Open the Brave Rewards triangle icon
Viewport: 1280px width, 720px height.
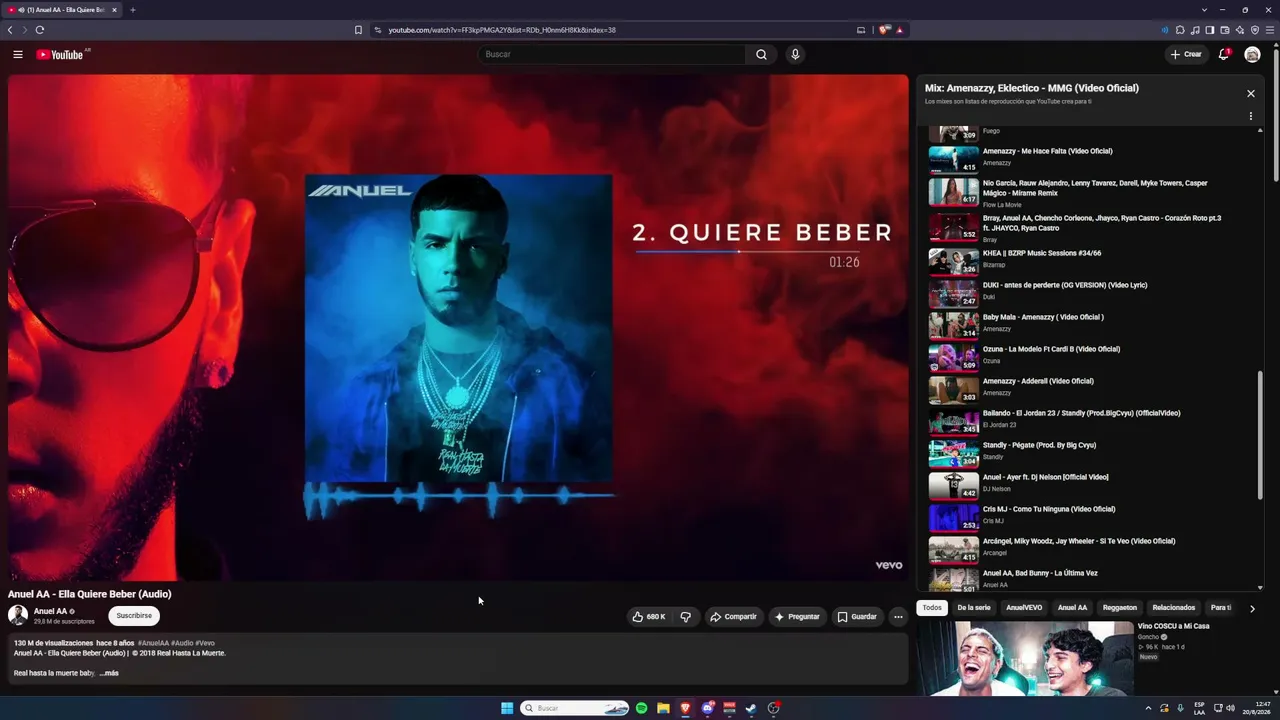point(900,30)
